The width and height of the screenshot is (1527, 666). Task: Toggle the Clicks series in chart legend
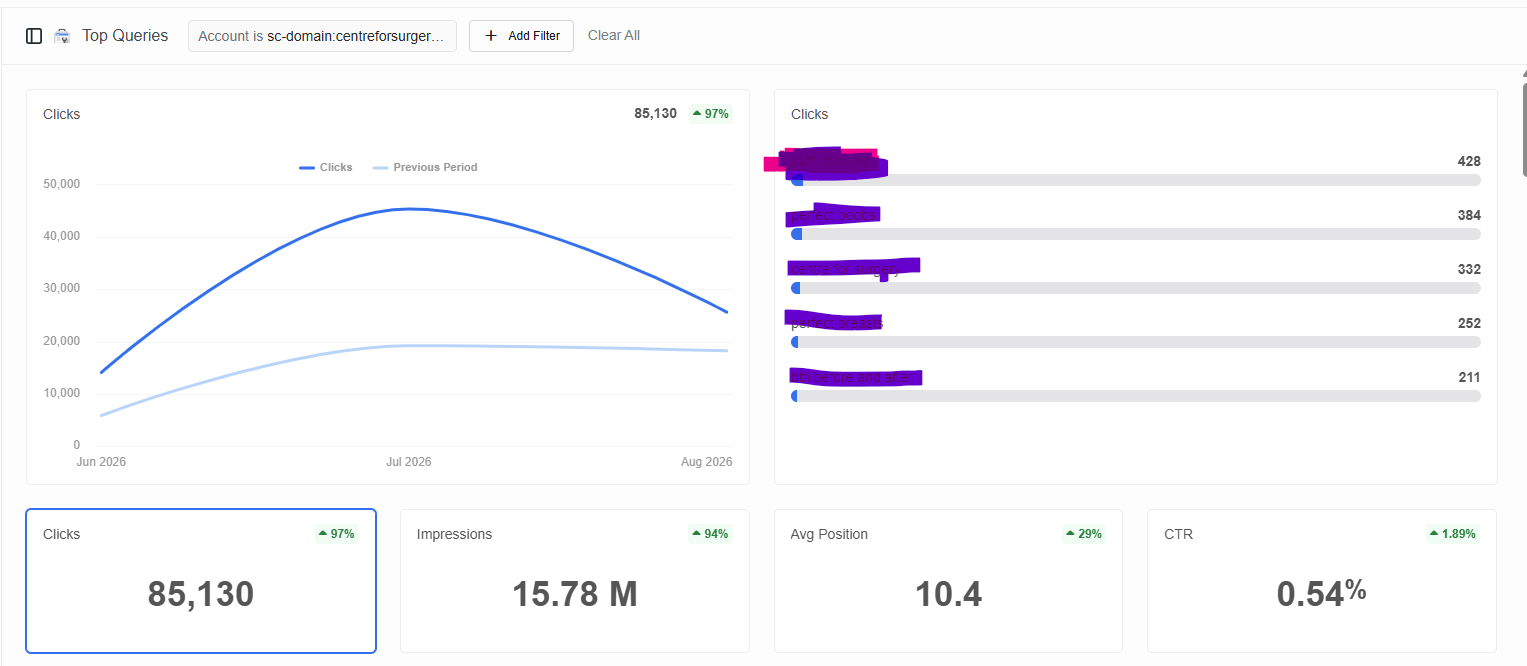click(326, 168)
